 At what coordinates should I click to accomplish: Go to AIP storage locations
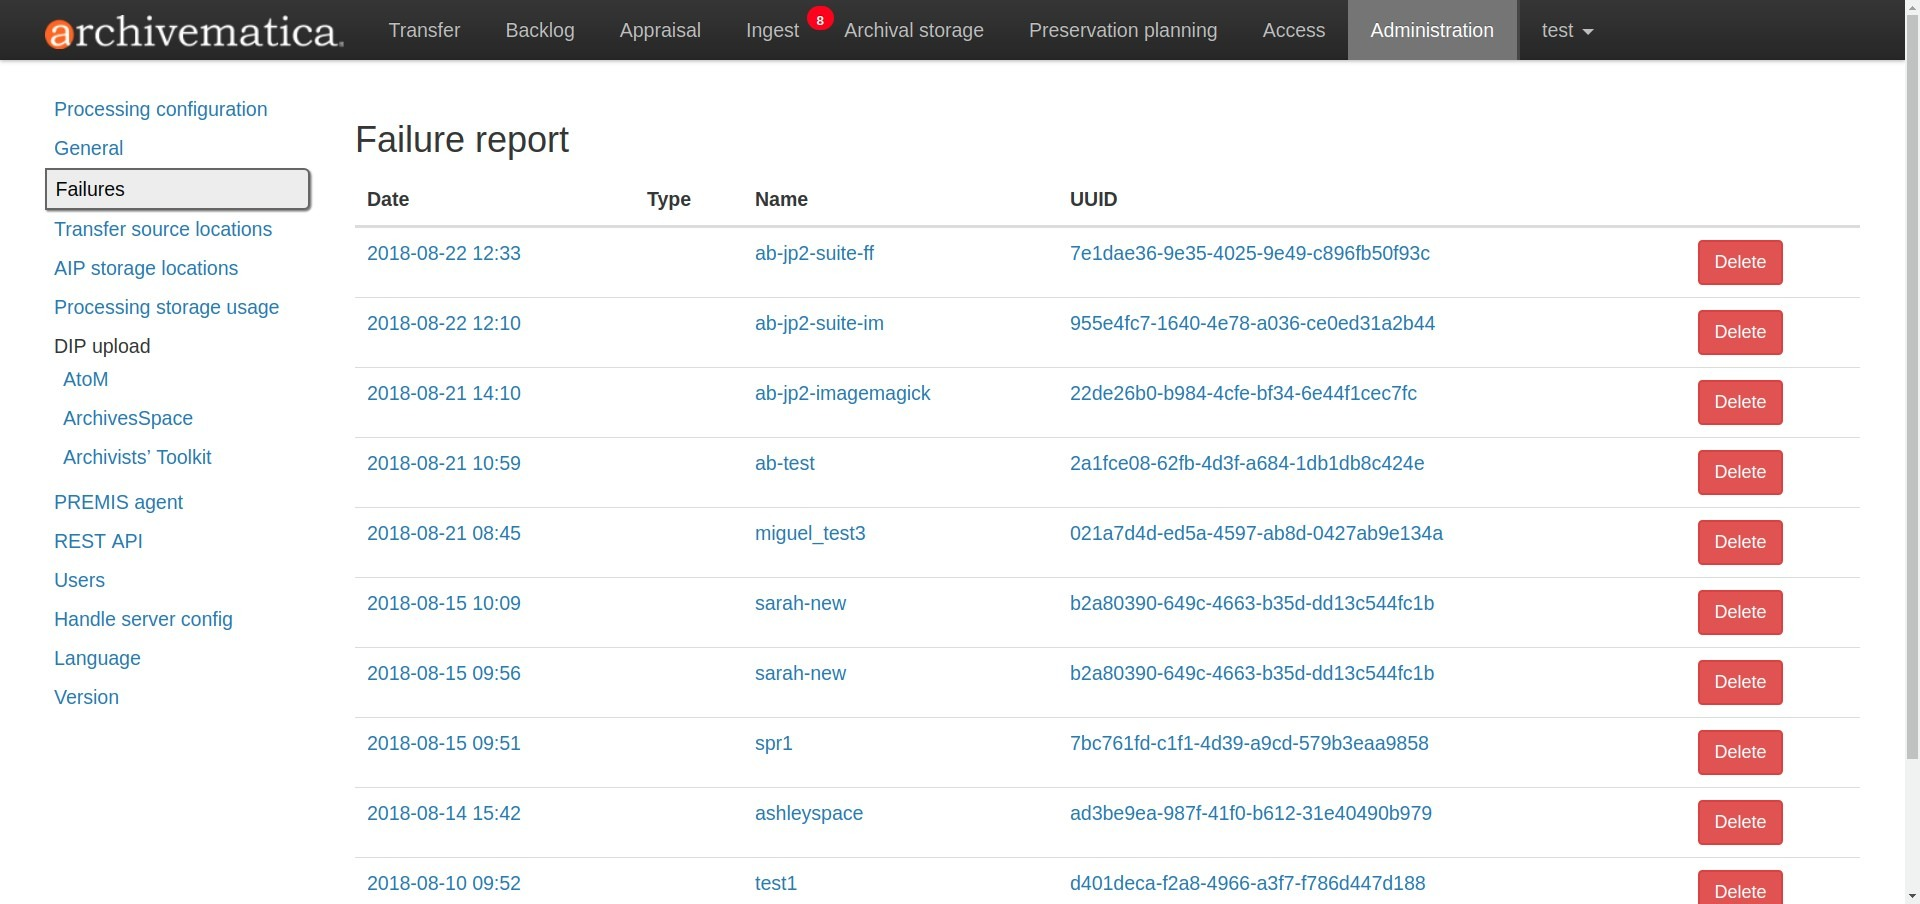(145, 268)
